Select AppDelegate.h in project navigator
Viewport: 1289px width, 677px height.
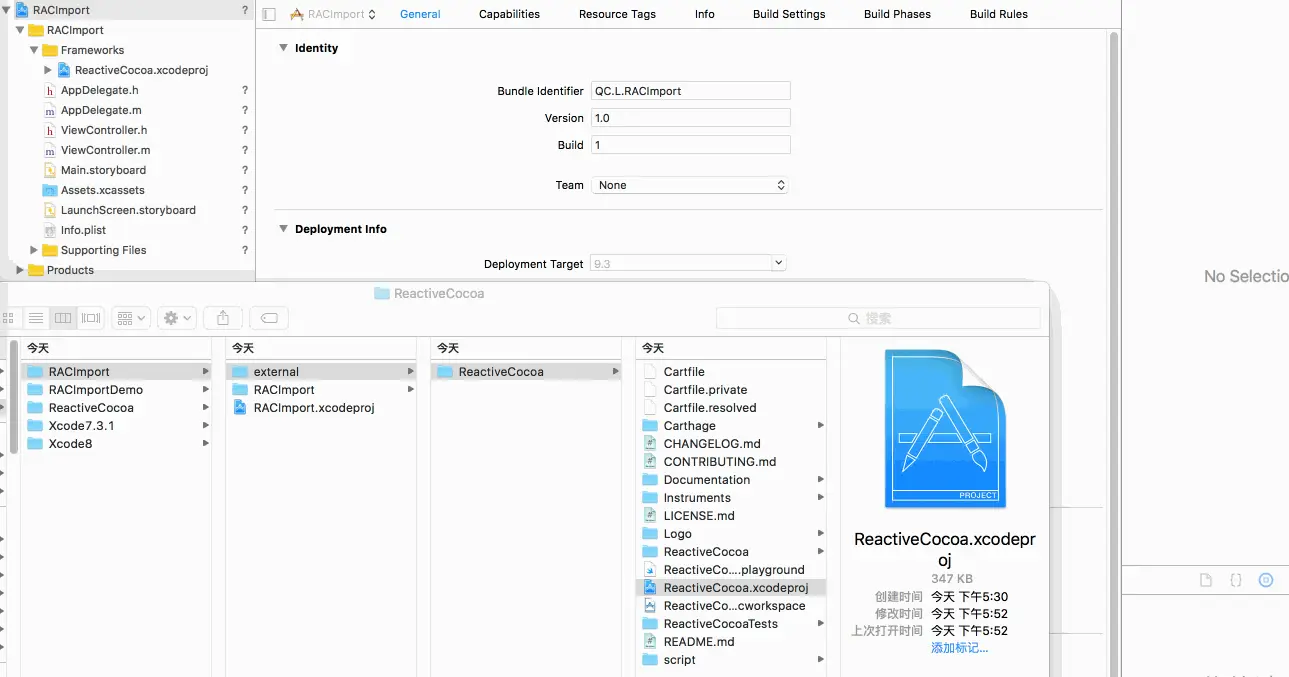[x=99, y=90]
